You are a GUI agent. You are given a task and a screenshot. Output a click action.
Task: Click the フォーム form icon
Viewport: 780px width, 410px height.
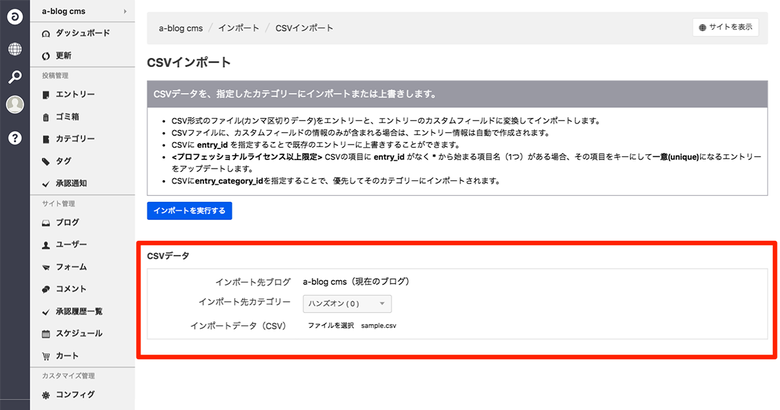coord(46,267)
